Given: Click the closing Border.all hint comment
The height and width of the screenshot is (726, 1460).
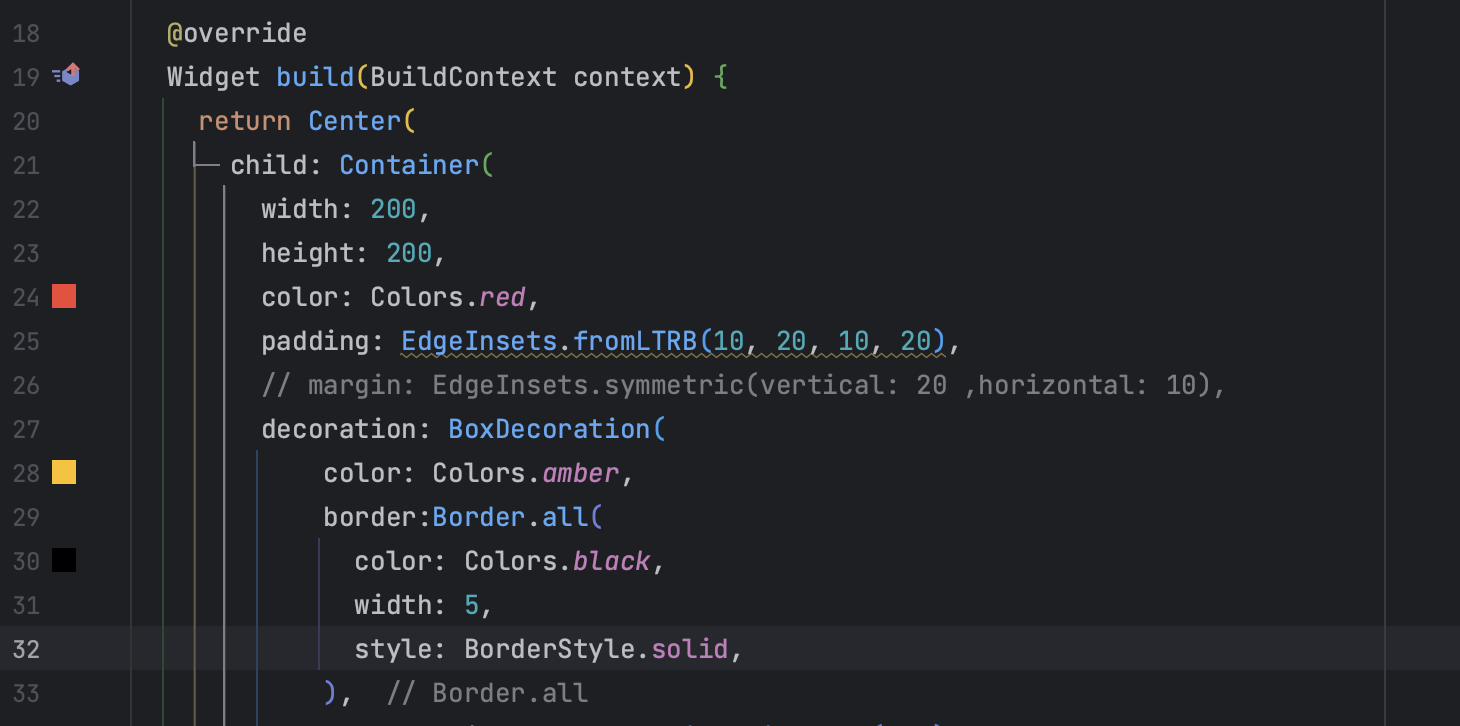Looking at the screenshot, I should point(487,693).
